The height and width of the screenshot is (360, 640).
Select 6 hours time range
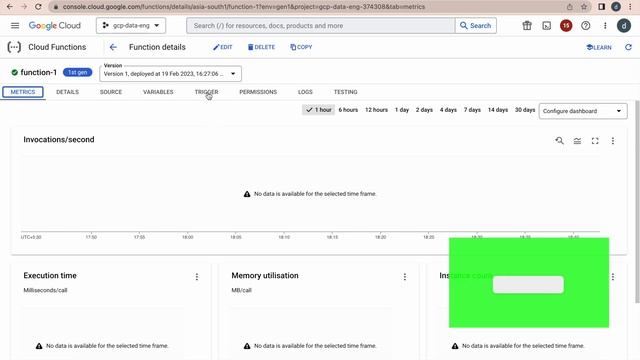point(348,110)
